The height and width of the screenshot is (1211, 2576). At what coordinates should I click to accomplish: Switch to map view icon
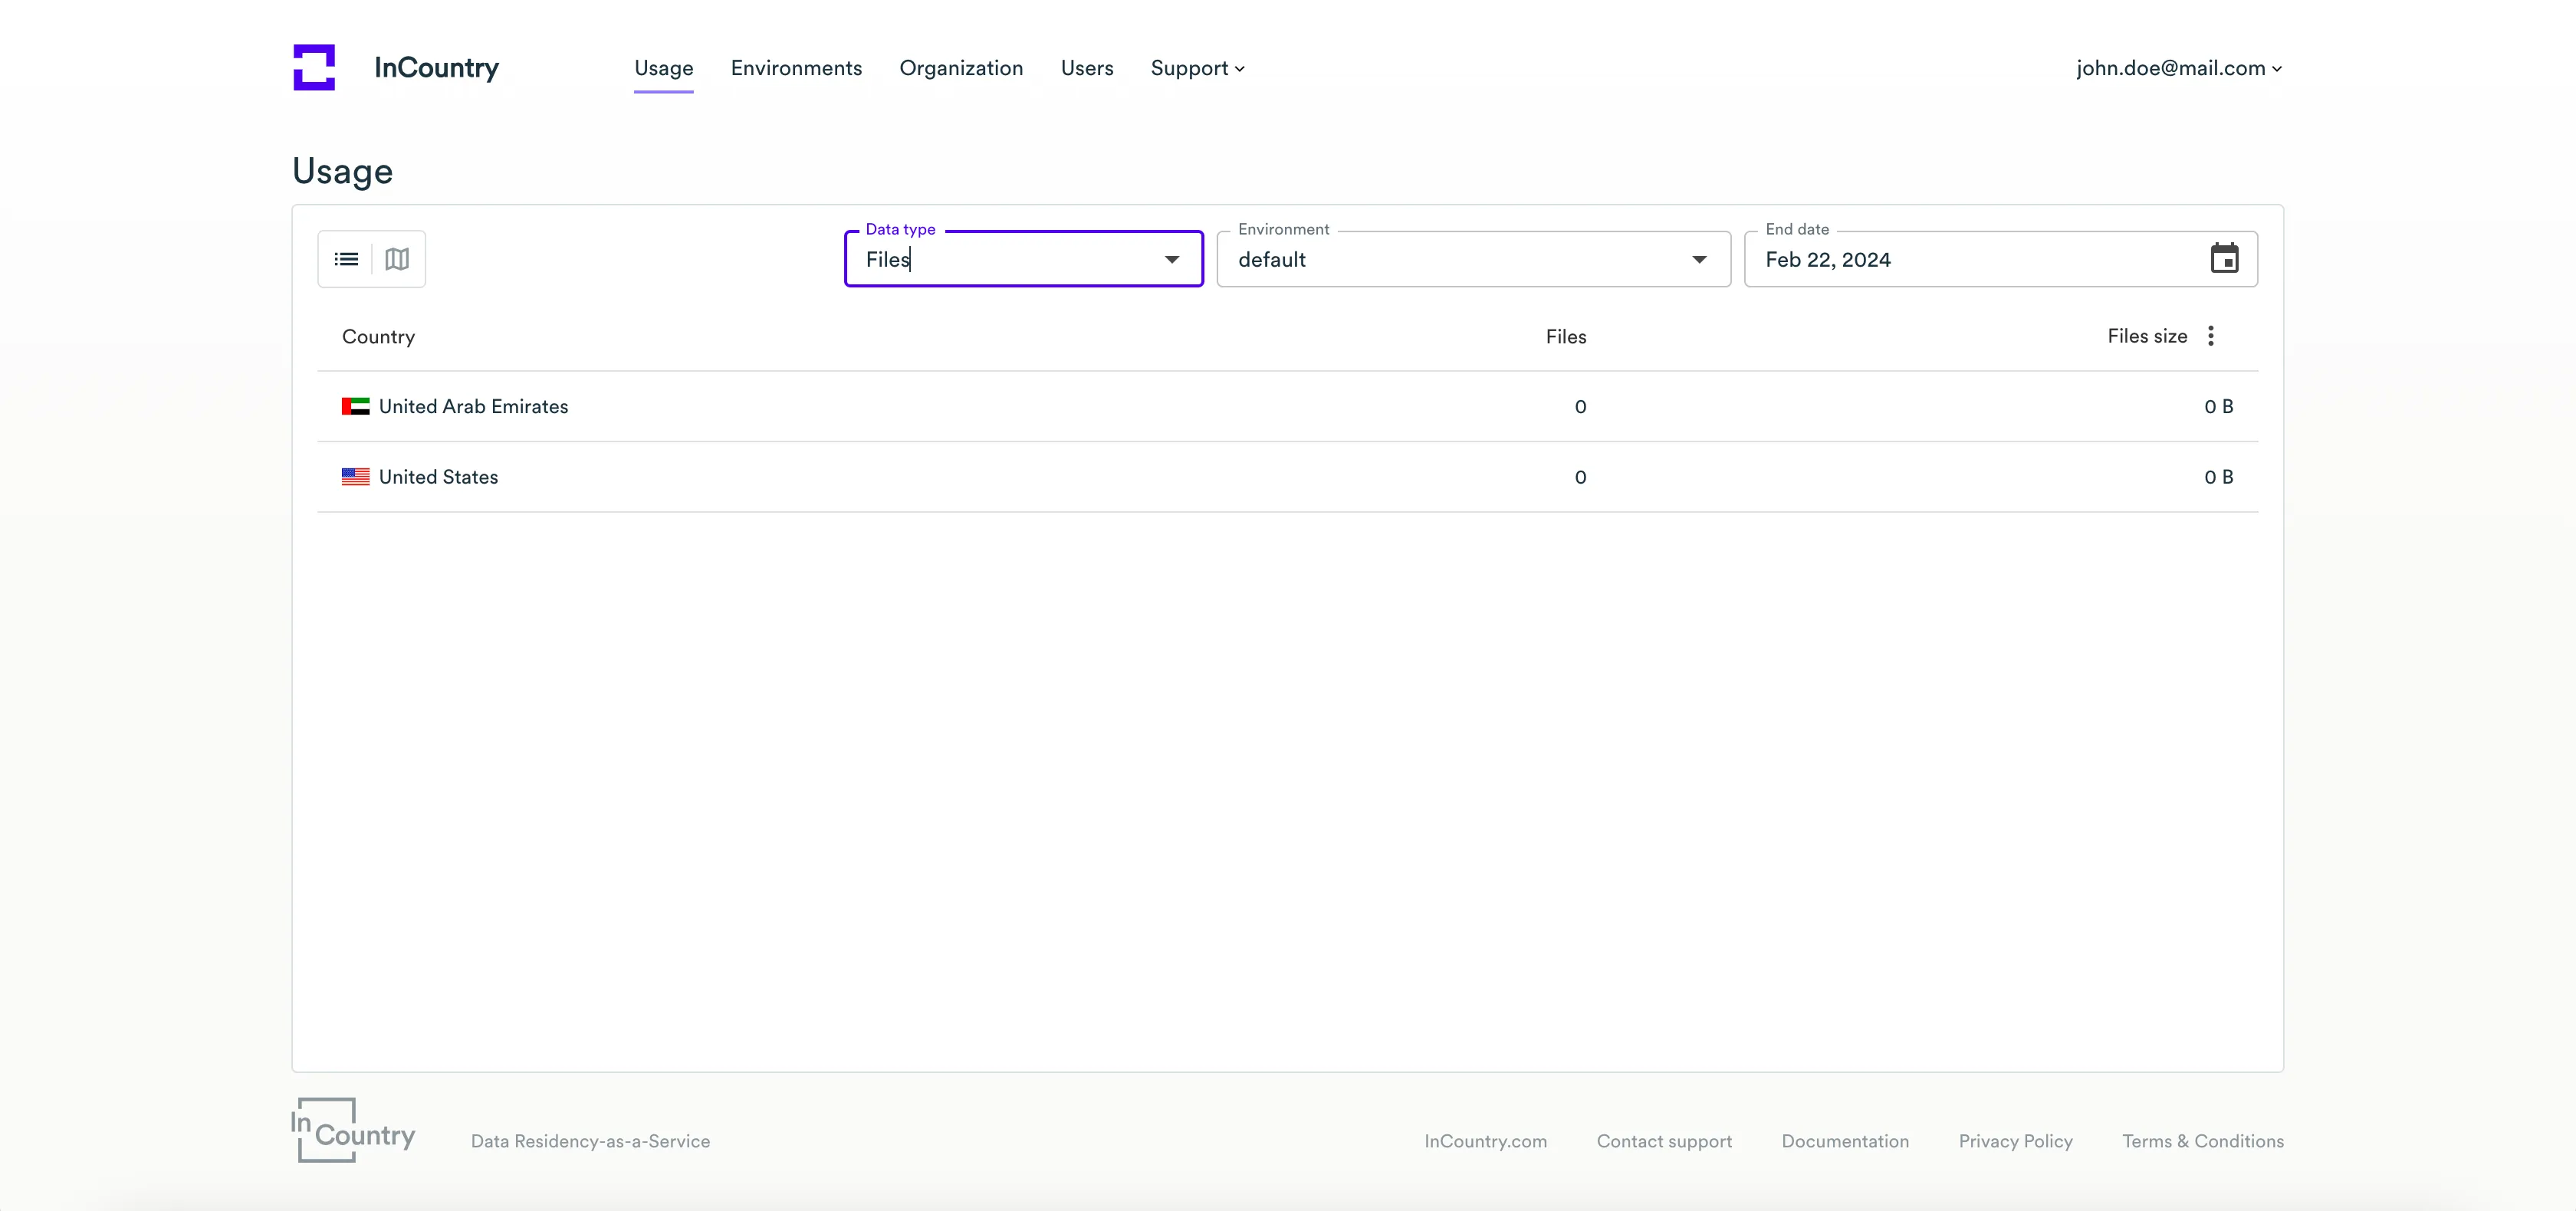pyautogui.click(x=397, y=259)
